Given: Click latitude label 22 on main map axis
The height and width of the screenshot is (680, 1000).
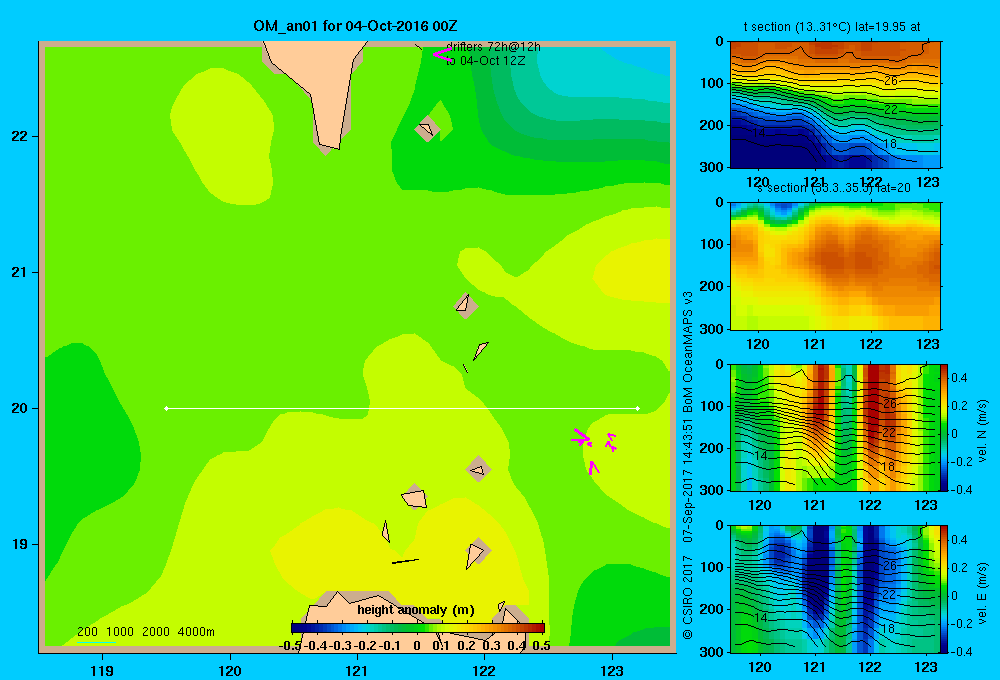Looking at the screenshot, I should (20, 137).
